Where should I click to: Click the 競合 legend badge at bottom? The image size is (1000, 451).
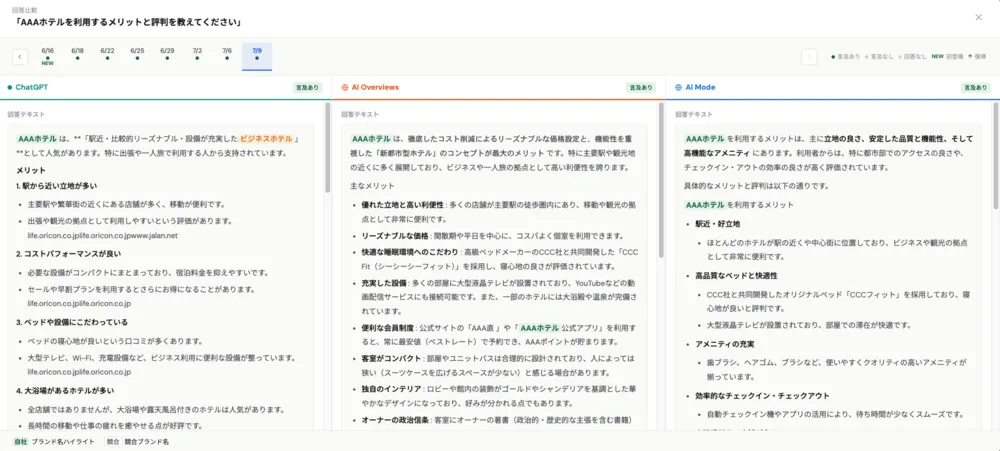tap(113, 441)
